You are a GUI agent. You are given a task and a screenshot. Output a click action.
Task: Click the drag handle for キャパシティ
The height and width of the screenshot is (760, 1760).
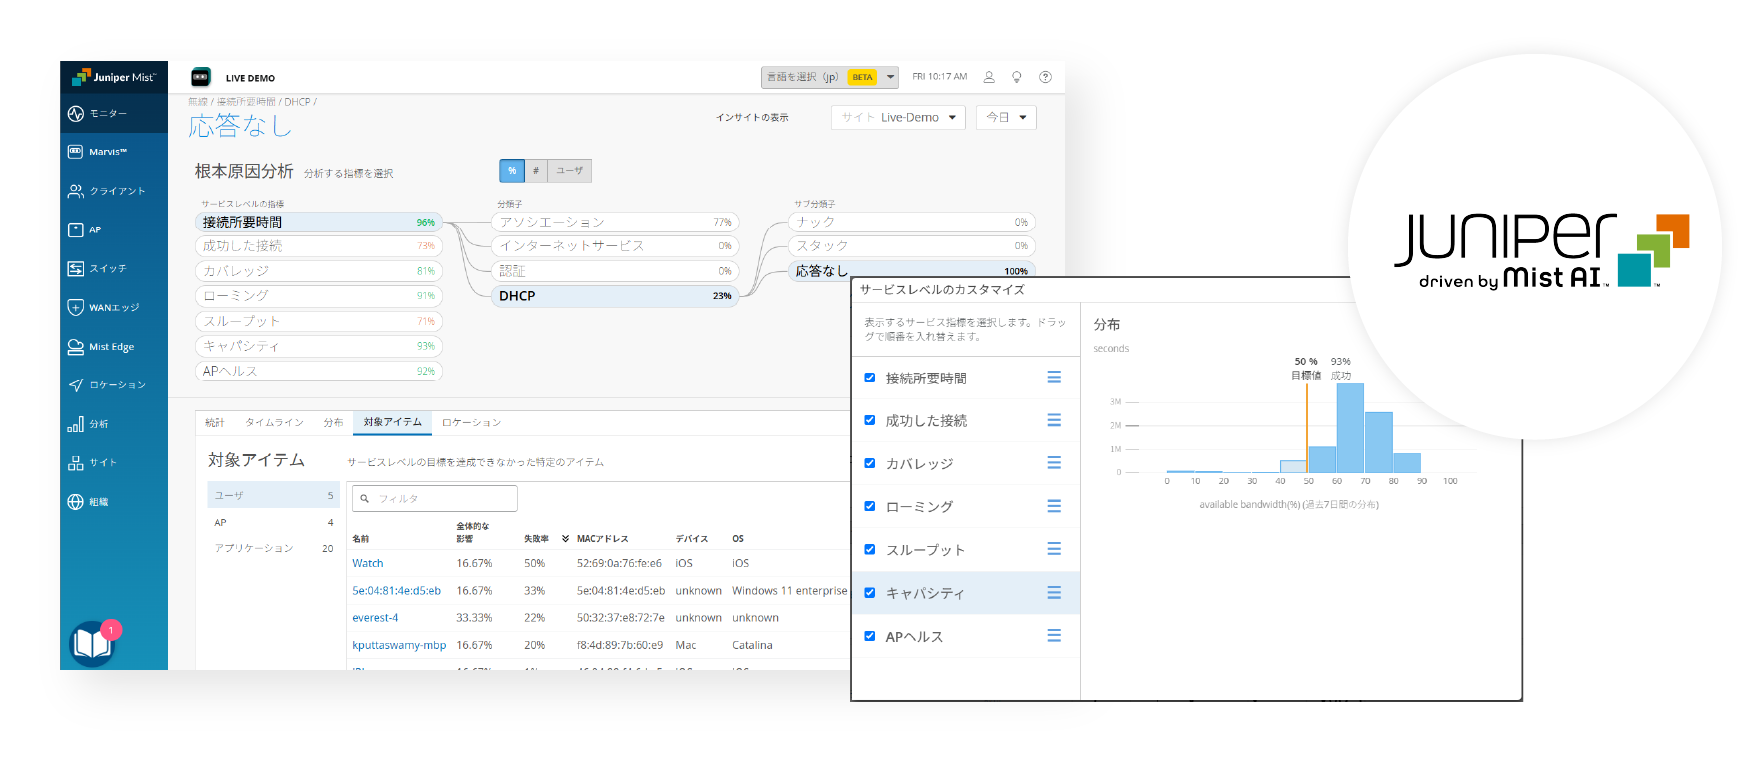[x=1054, y=593]
